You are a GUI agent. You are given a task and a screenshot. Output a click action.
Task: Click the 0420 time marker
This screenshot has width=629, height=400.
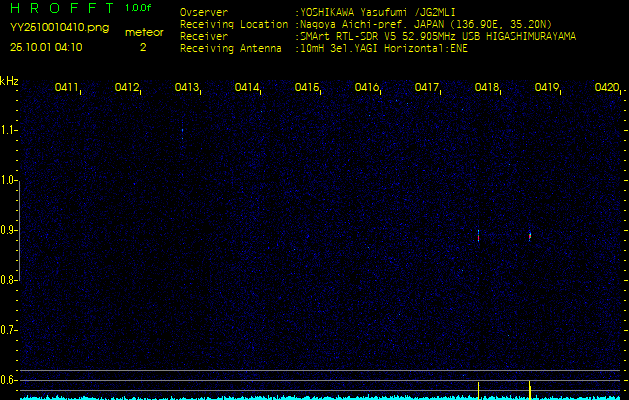pos(607,87)
